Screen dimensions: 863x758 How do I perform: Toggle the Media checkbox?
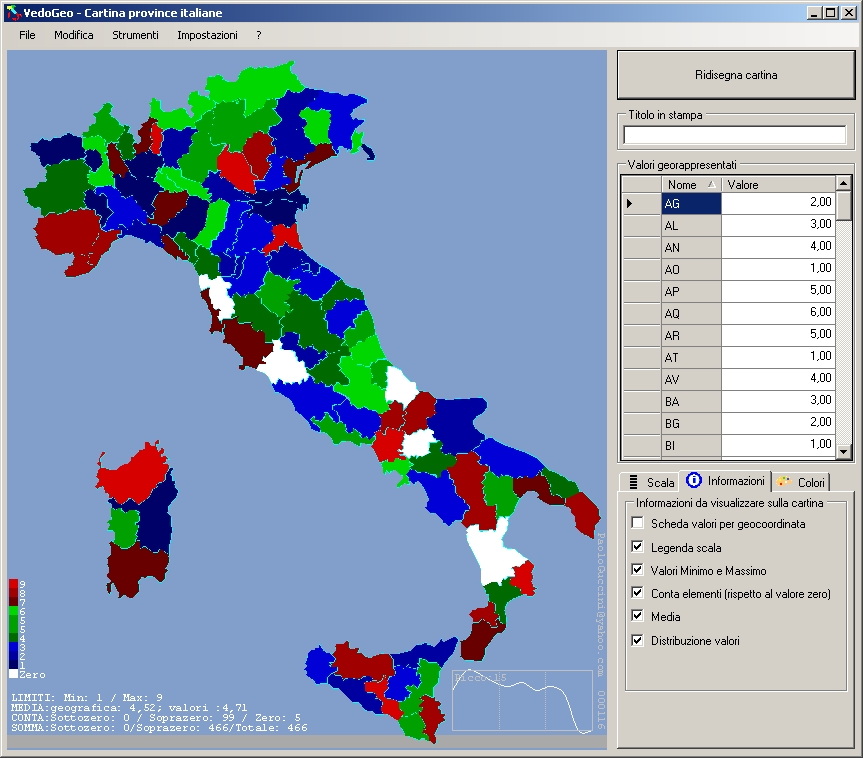(637, 616)
